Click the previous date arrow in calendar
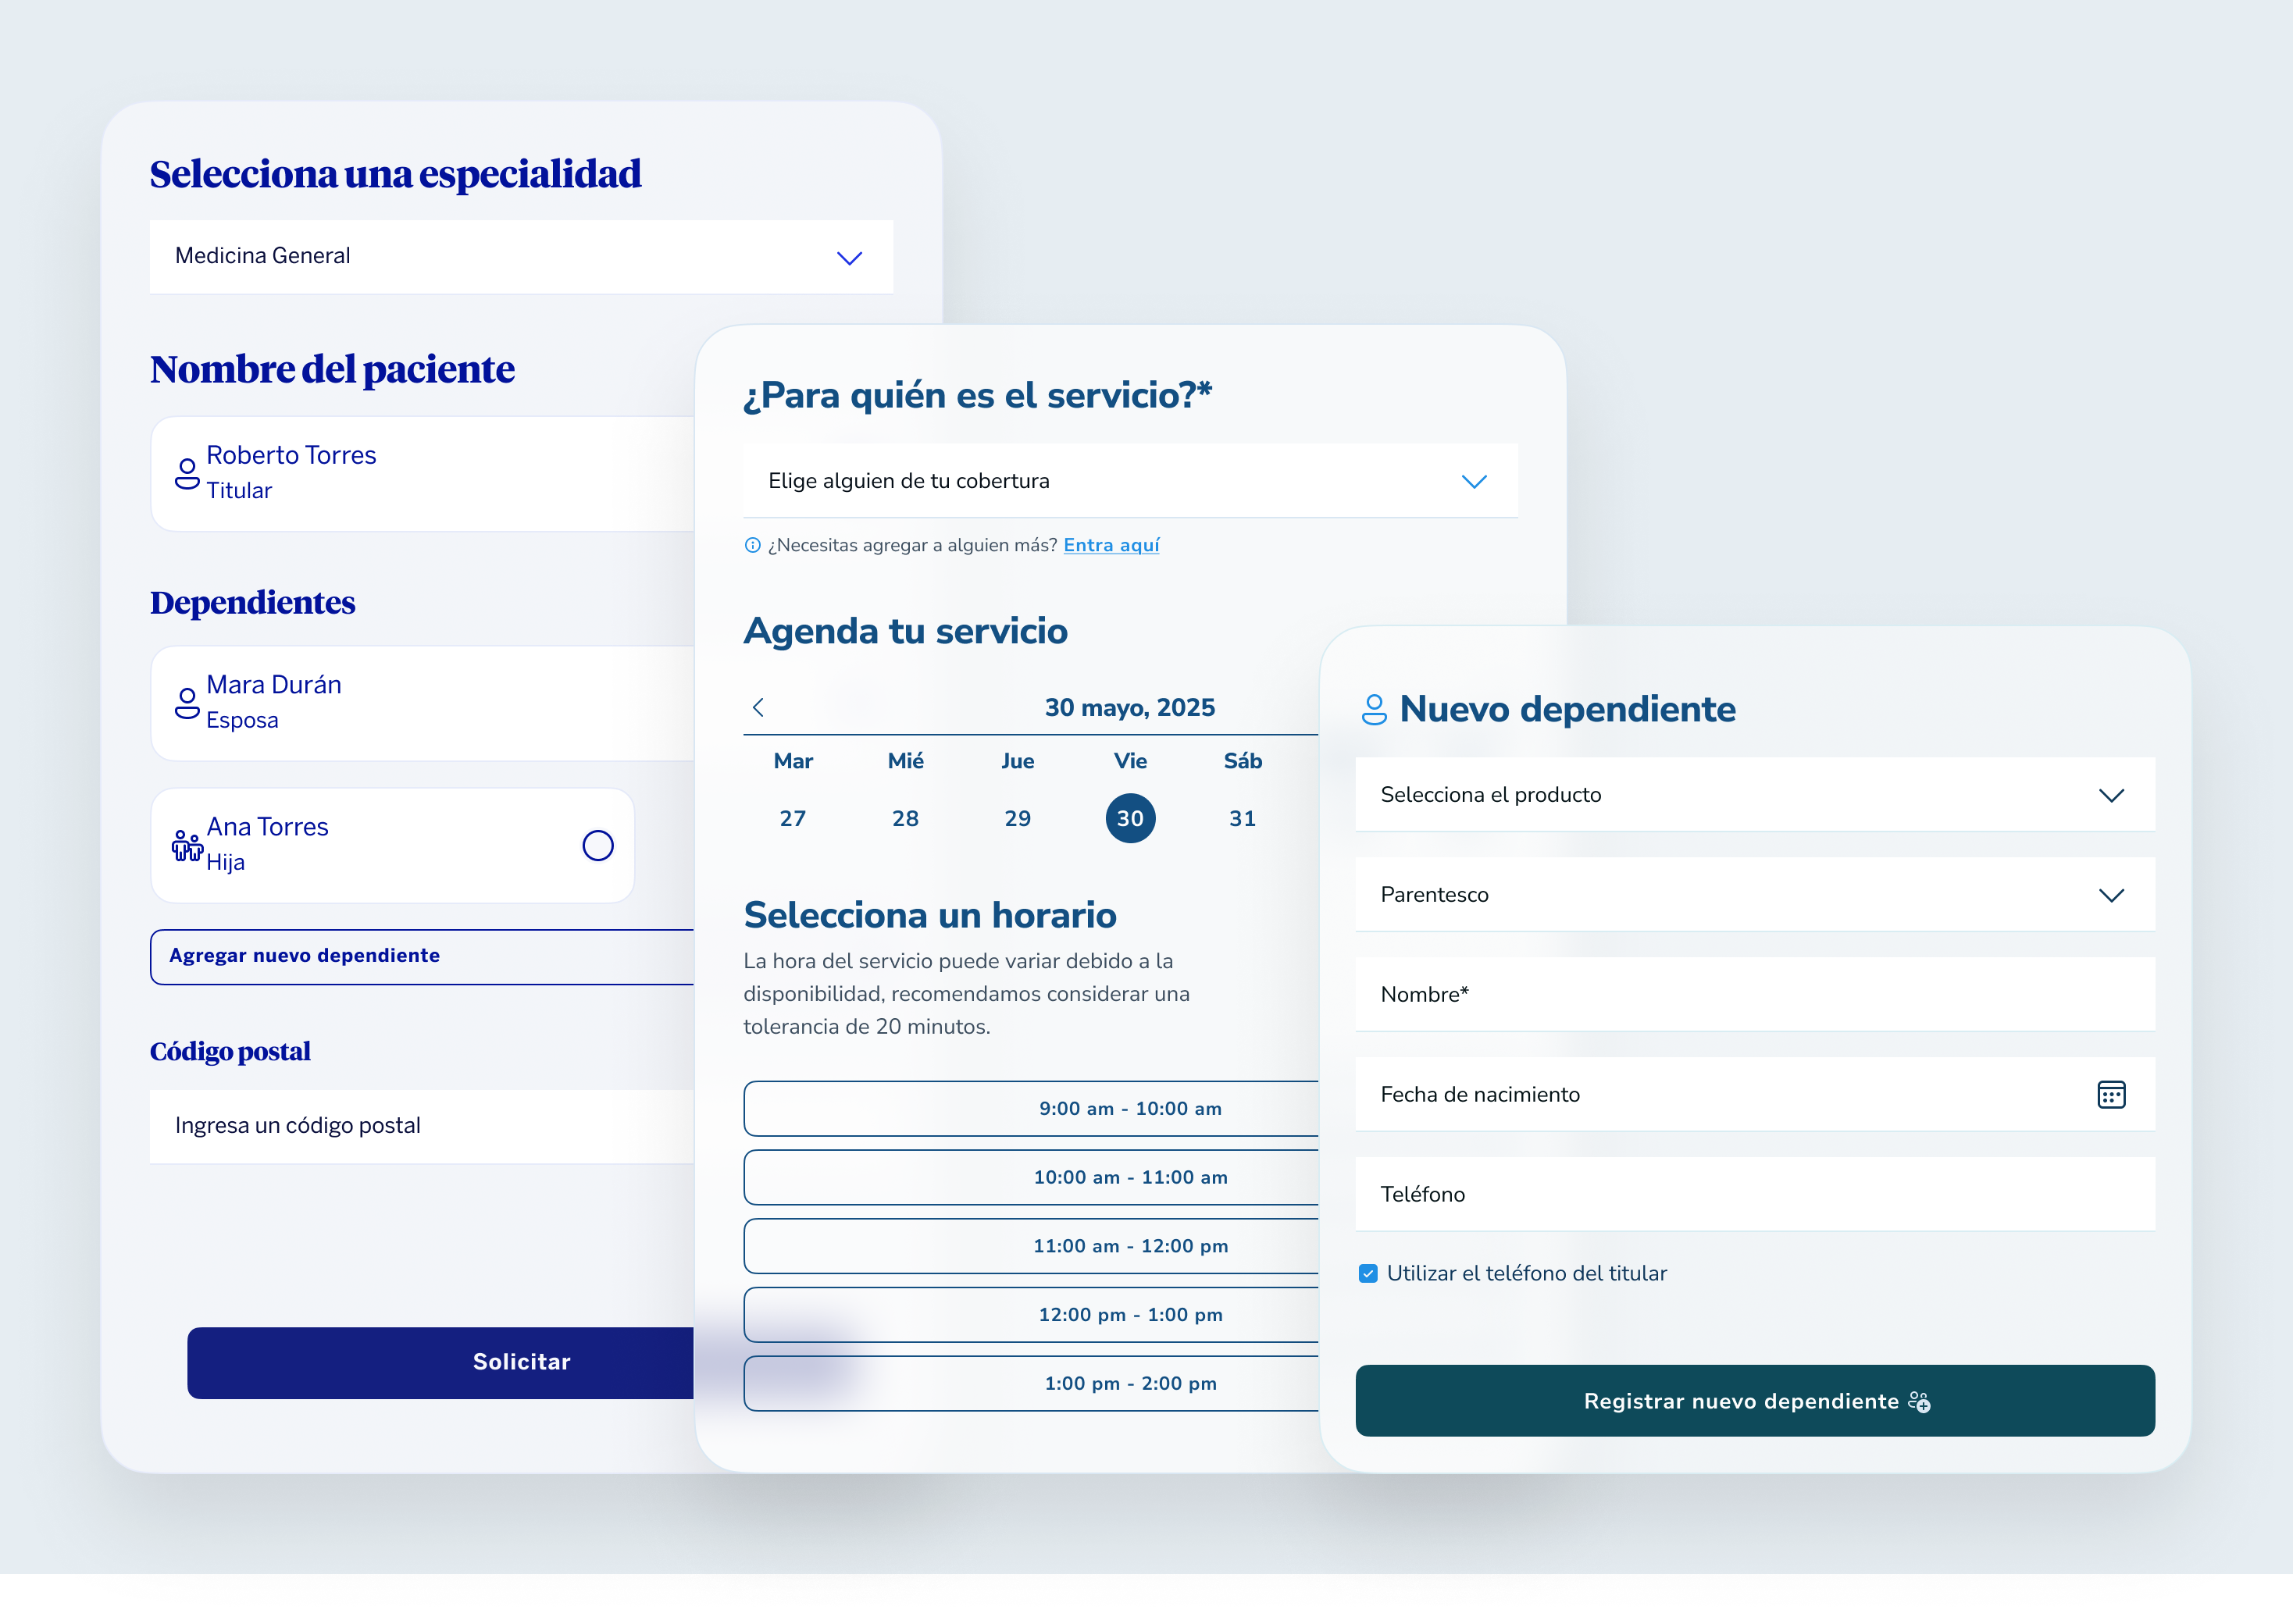The image size is (2293, 1624). point(758,707)
